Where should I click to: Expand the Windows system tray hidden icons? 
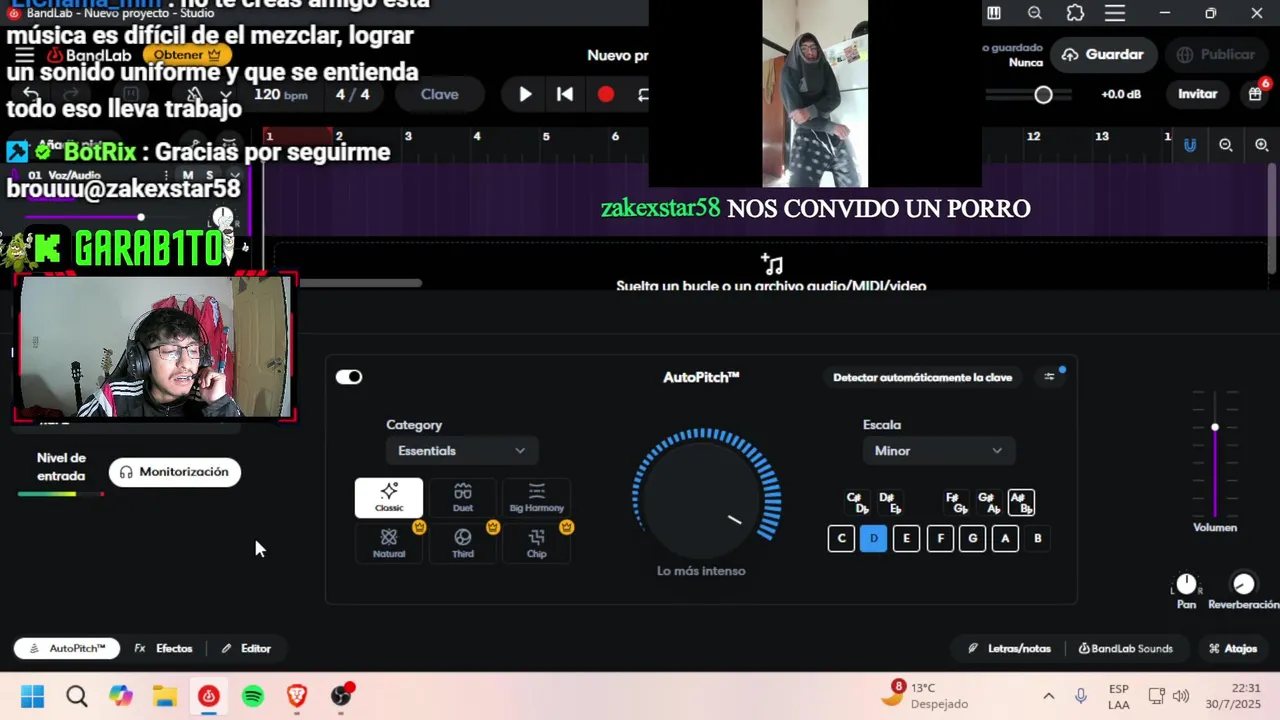point(1048,696)
